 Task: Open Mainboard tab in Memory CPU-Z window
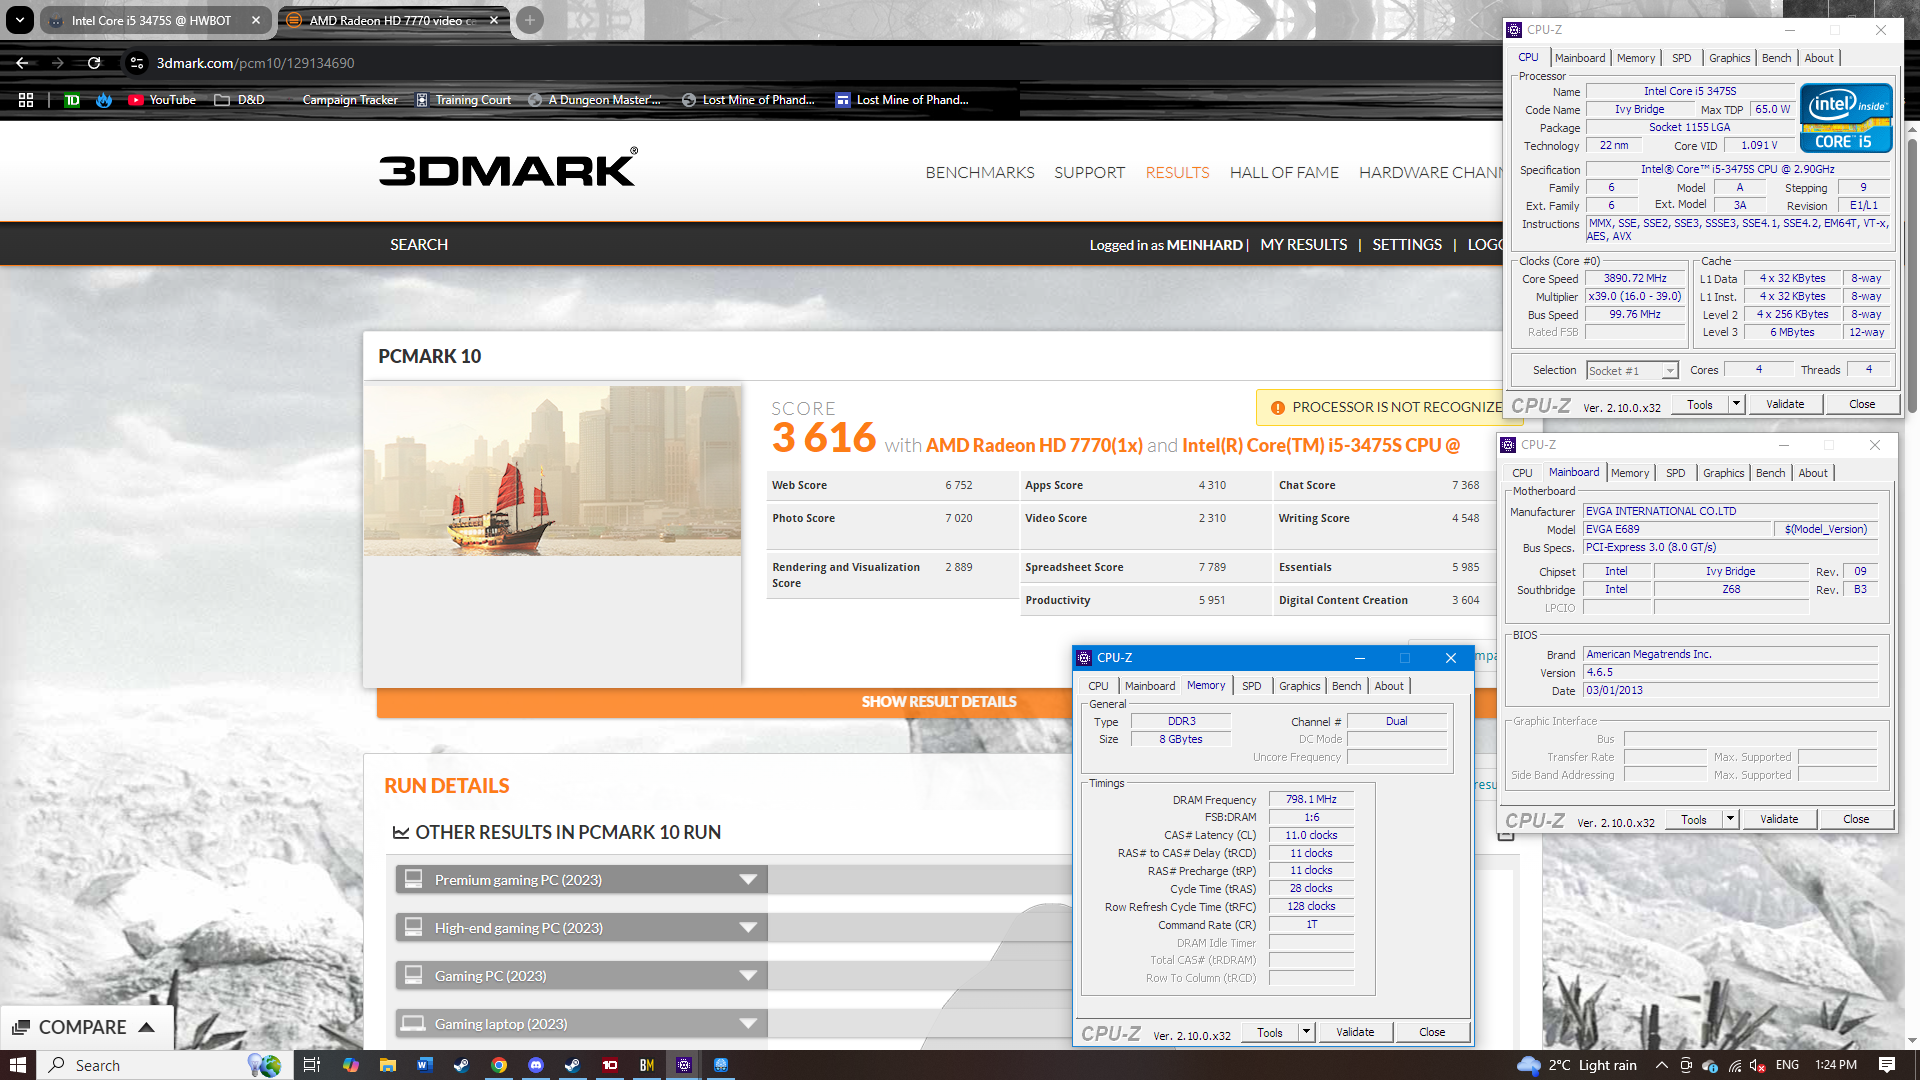click(1150, 686)
